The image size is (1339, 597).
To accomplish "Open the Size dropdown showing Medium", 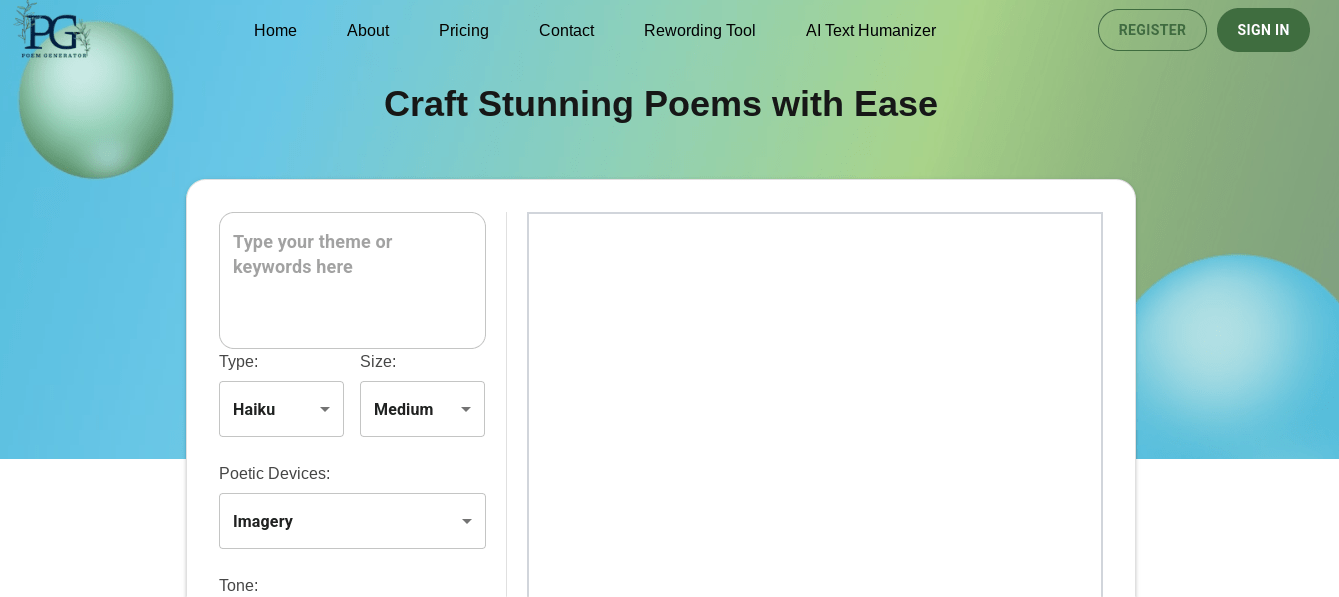I will [x=422, y=409].
